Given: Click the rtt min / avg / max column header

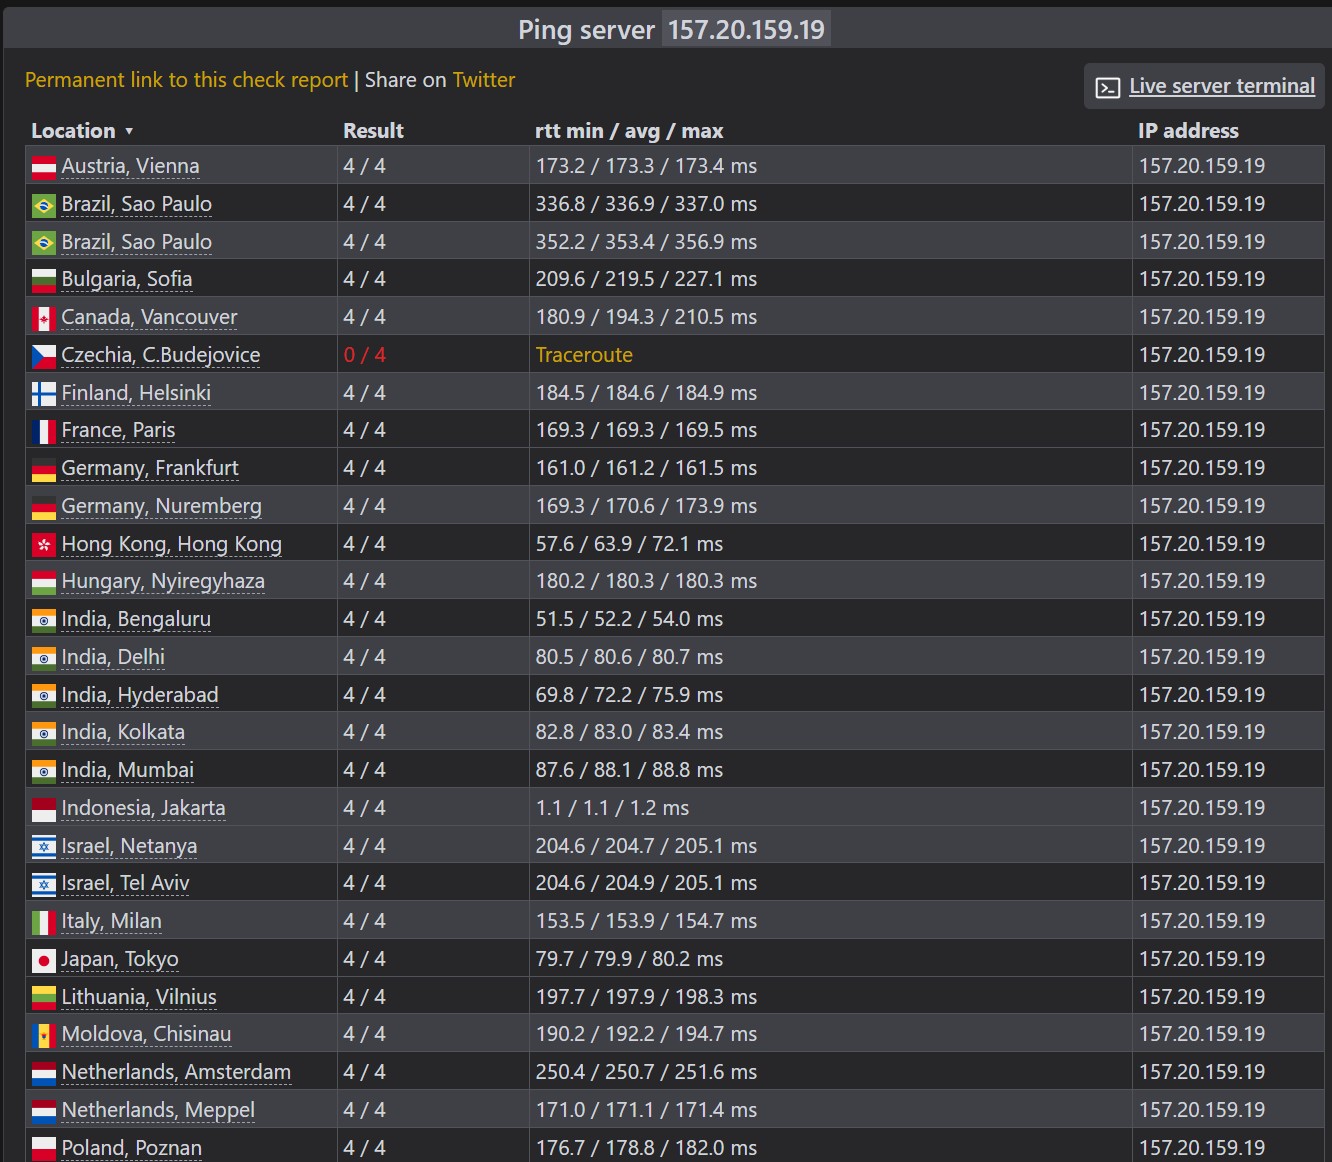Looking at the screenshot, I should coord(629,131).
